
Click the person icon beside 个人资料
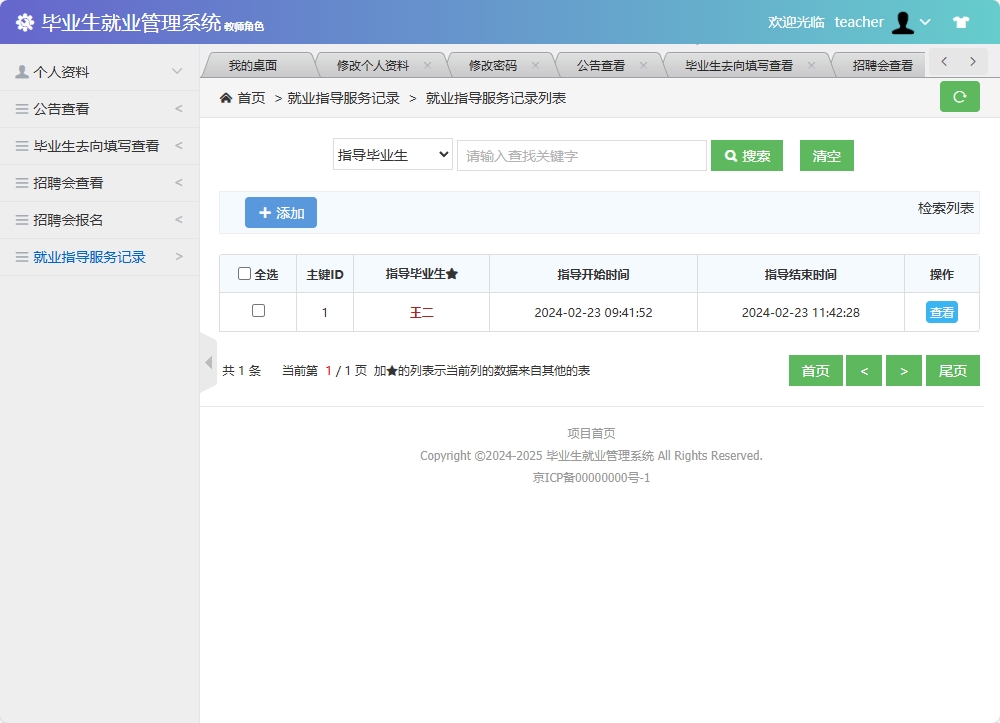22,71
